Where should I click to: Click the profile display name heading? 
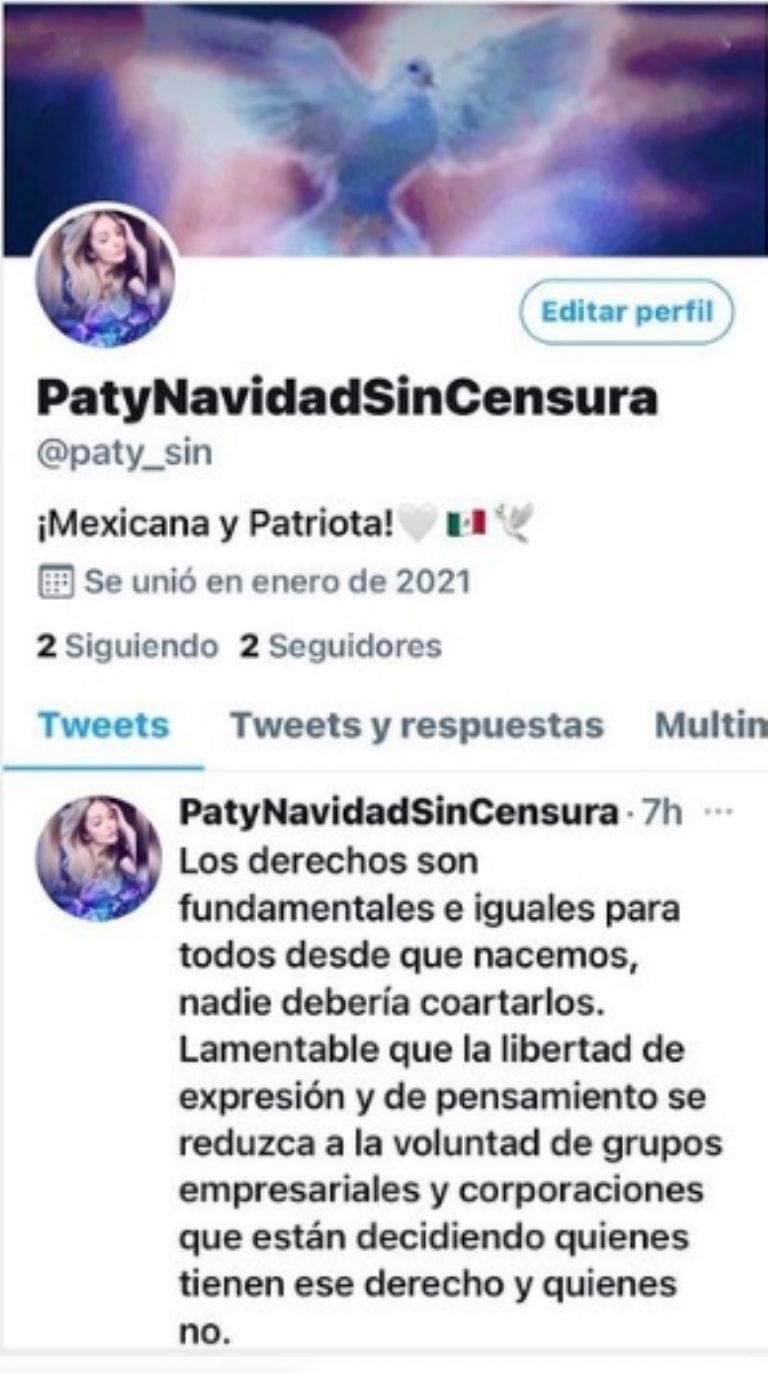click(x=347, y=397)
